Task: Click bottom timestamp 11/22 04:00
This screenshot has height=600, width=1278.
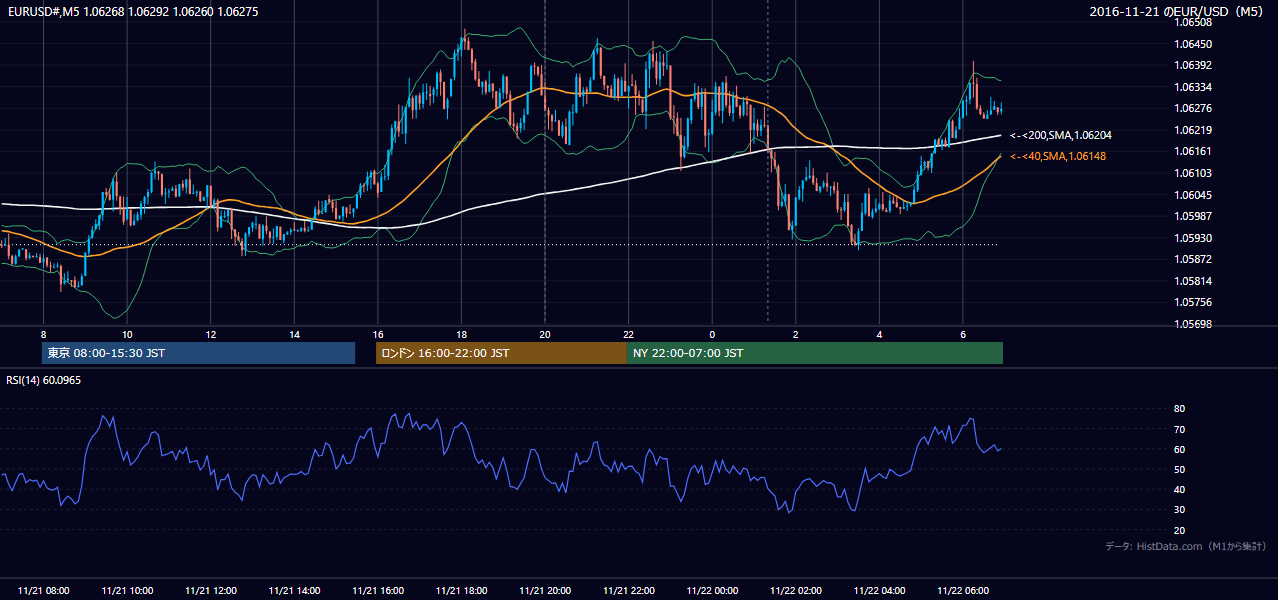Action: [x=879, y=591]
